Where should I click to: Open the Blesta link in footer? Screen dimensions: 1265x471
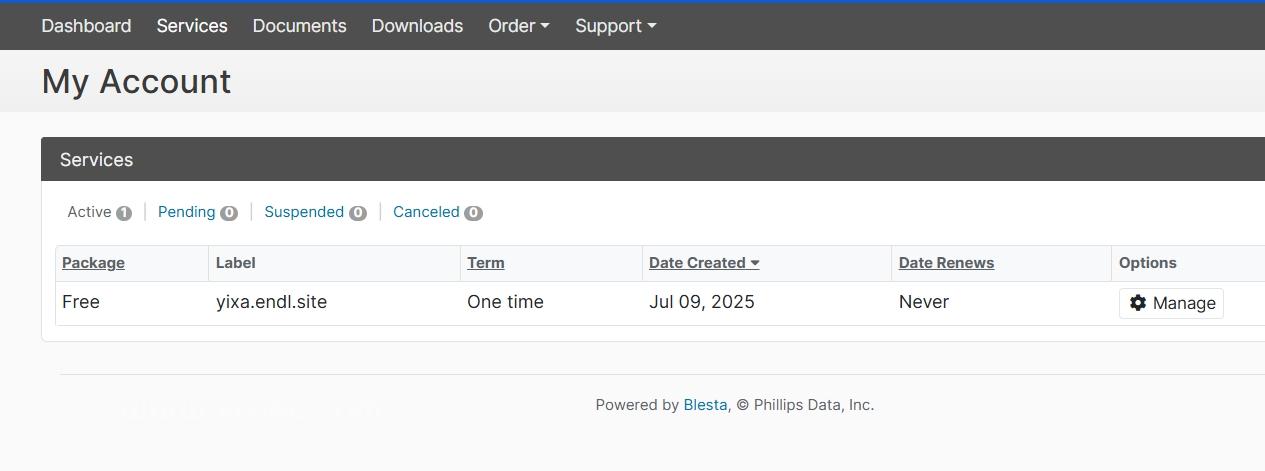coord(705,405)
